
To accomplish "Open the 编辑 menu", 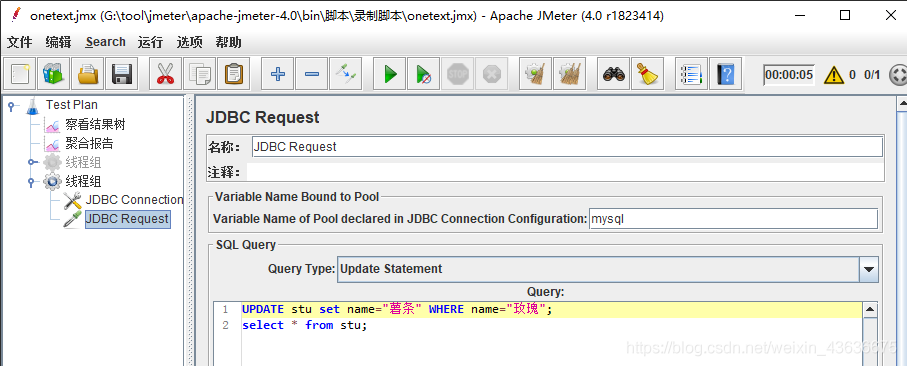I will click(x=58, y=42).
